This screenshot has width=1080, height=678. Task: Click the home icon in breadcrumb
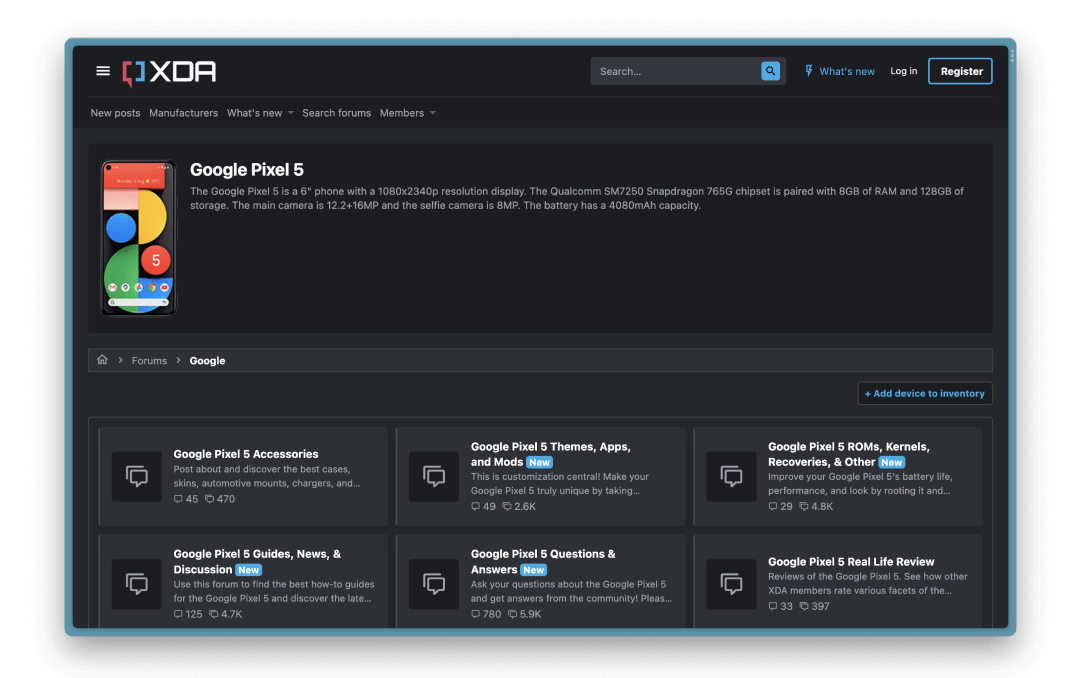[102, 360]
